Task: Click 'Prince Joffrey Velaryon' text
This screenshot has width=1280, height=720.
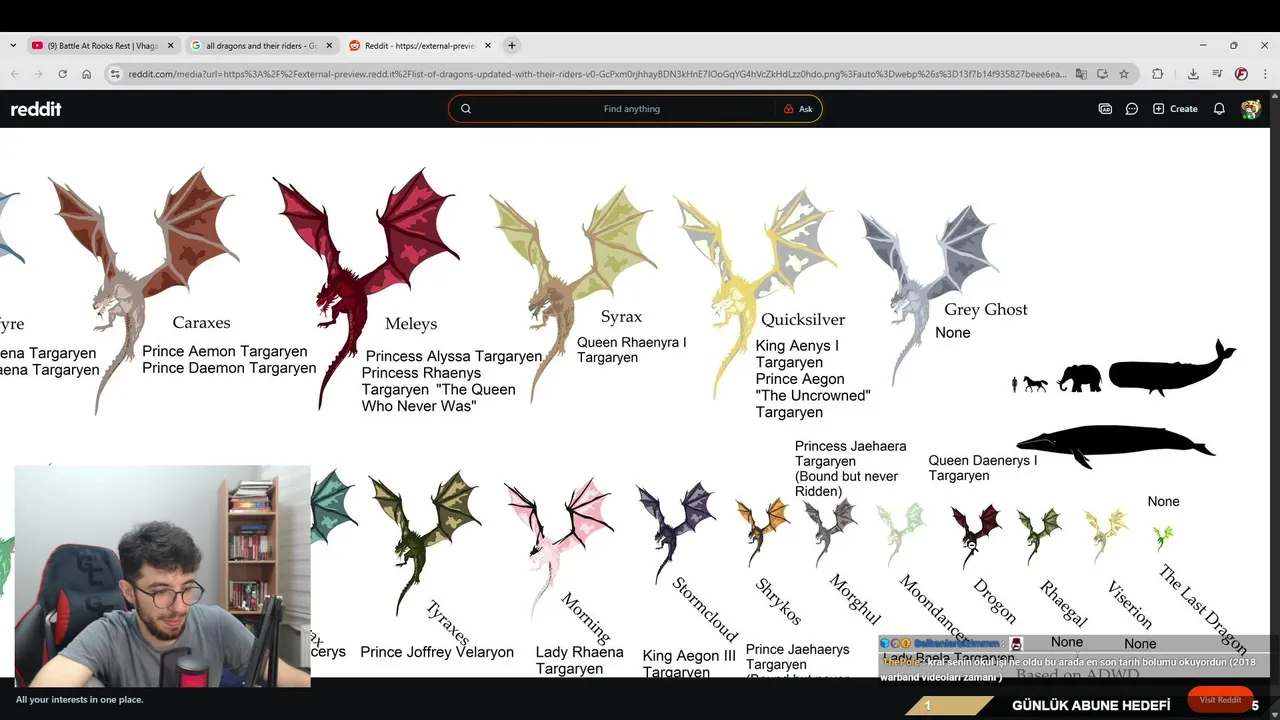Action: pyautogui.click(x=437, y=652)
